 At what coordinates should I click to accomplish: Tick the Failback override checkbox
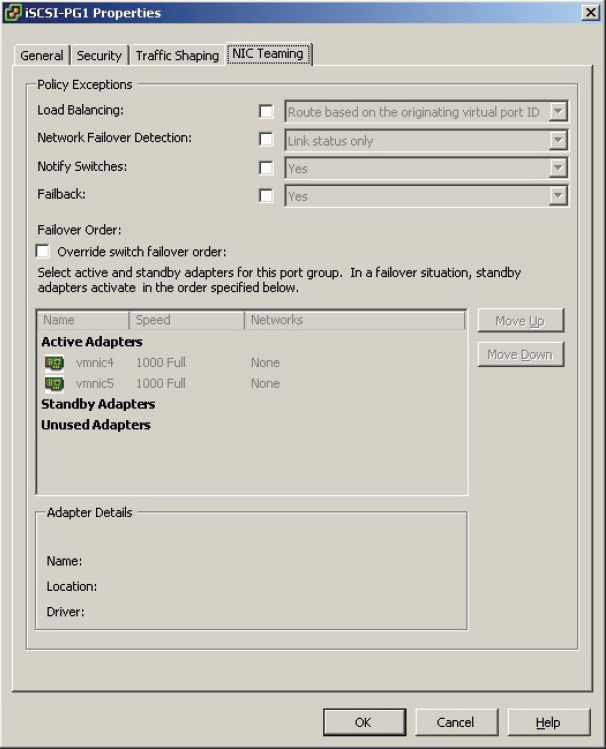pos(266,196)
